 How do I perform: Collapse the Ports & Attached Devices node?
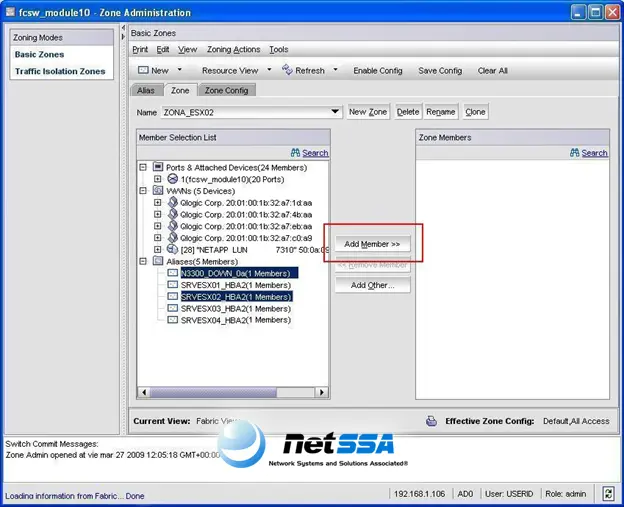click(x=143, y=168)
